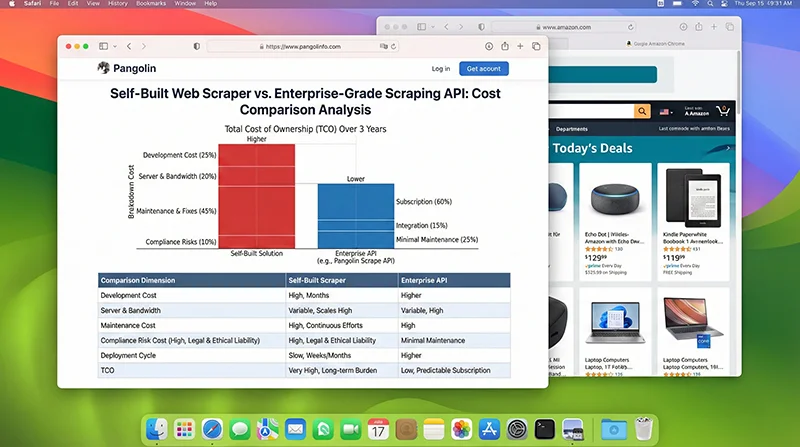
Task: Click the Get account button
Action: coord(483,68)
